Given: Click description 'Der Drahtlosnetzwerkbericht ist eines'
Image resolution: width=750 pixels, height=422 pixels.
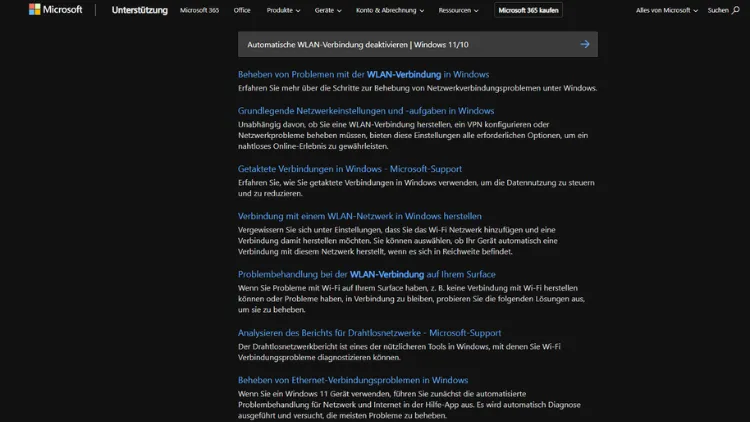Looking at the screenshot, I should (399, 352).
